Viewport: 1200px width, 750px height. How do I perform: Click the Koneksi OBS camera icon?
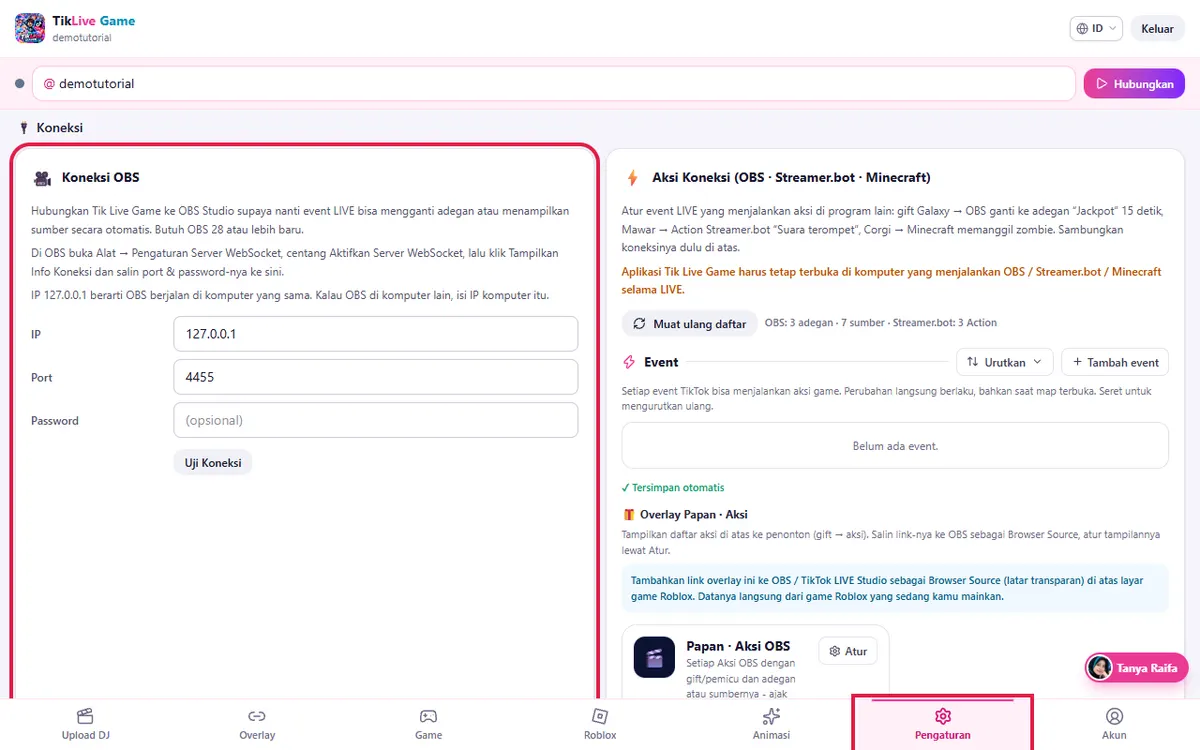pos(42,178)
